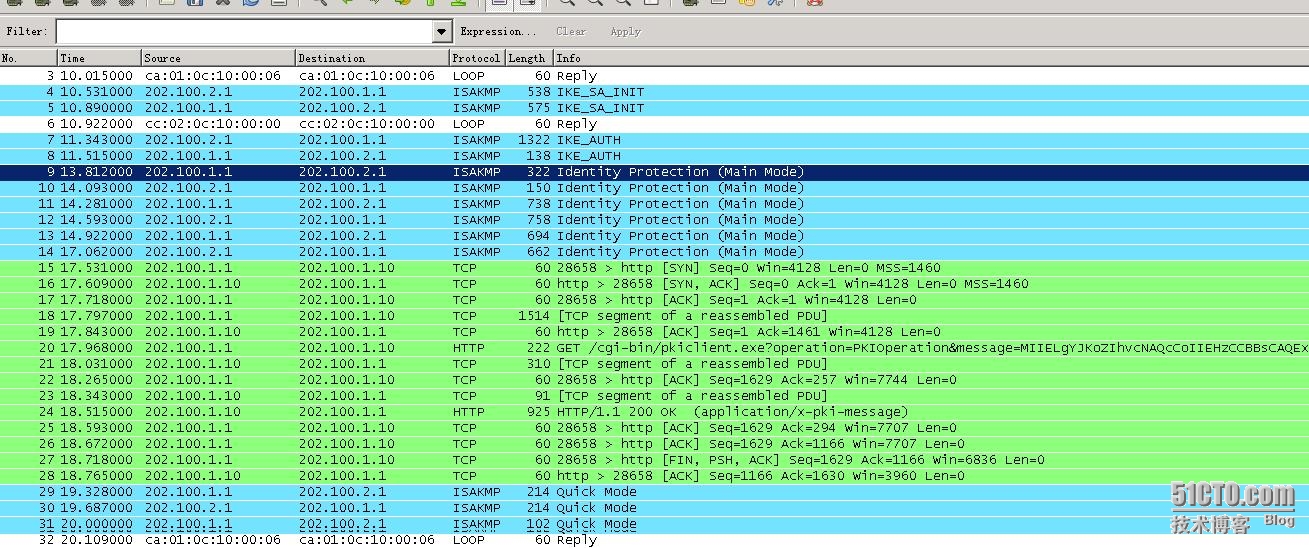Select packet 29 Quick Mode at 19.328000
This screenshot has width=1309, height=548.
[x=654, y=492]
